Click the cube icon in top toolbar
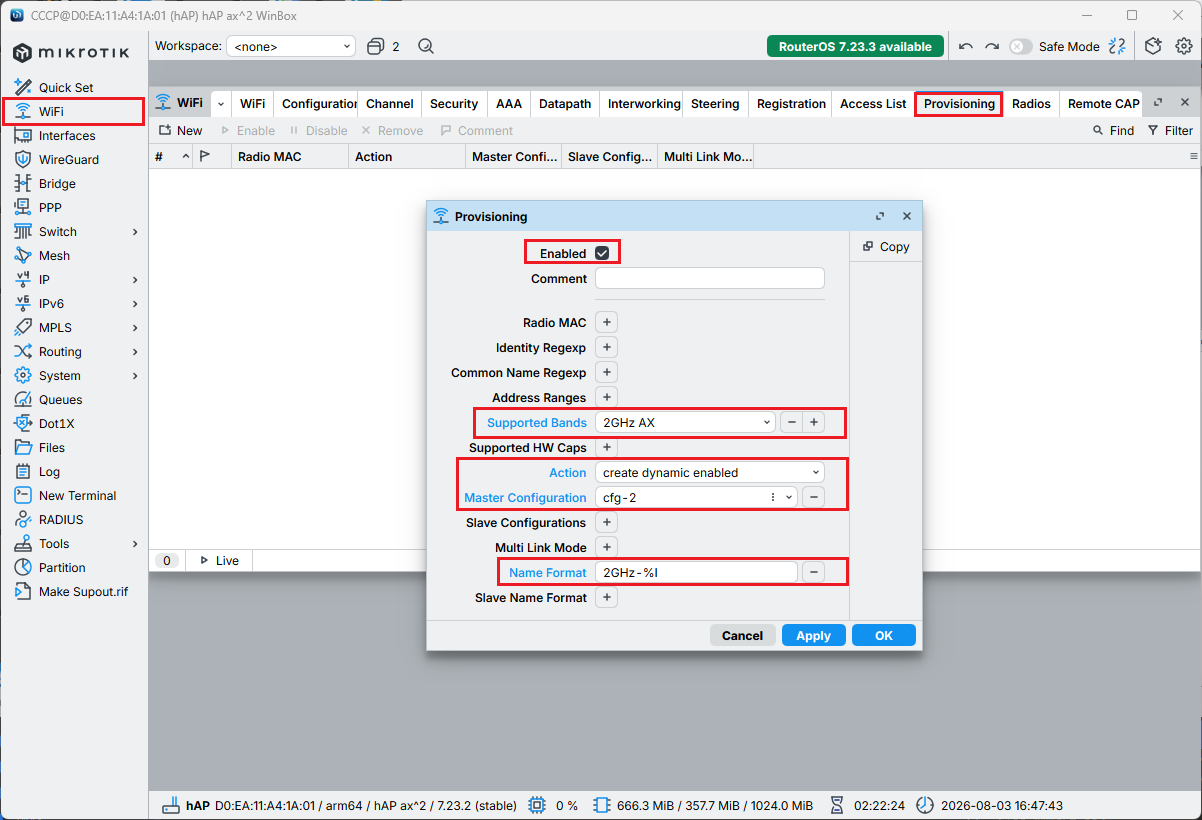Screen dimensions: 1202x820 [x=1154, y=46]
